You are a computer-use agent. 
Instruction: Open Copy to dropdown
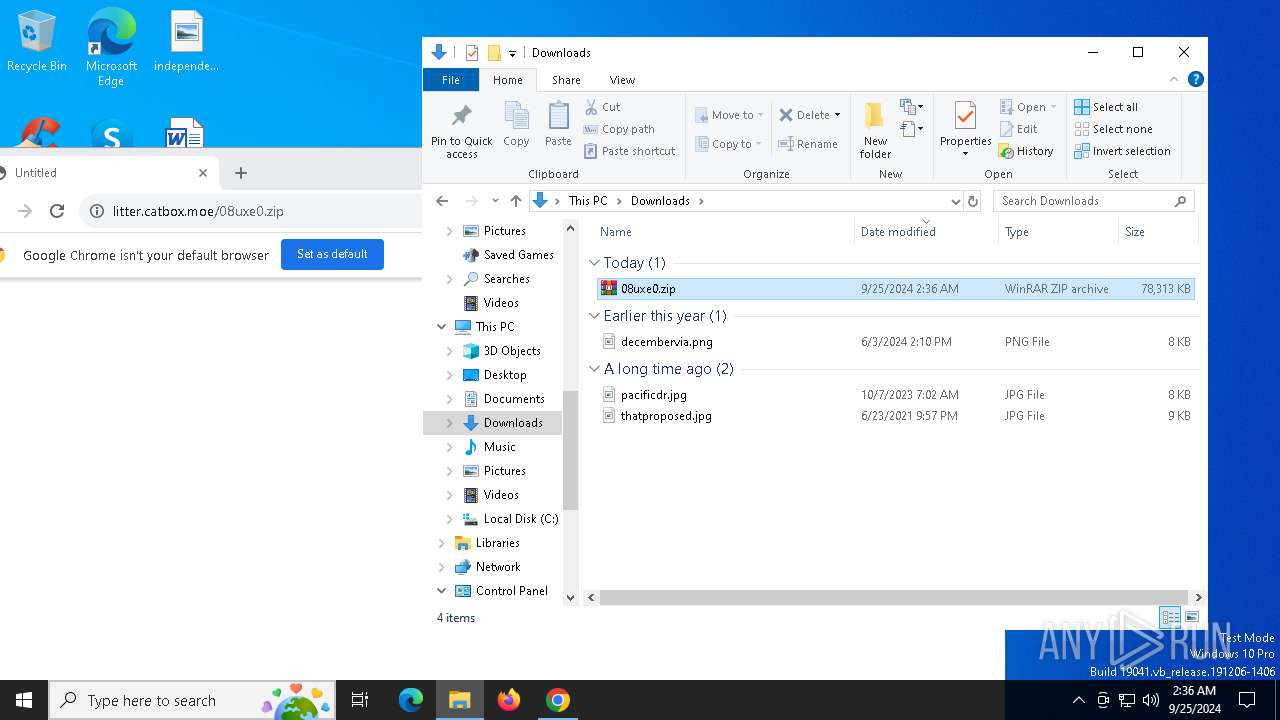pos(730,144)
